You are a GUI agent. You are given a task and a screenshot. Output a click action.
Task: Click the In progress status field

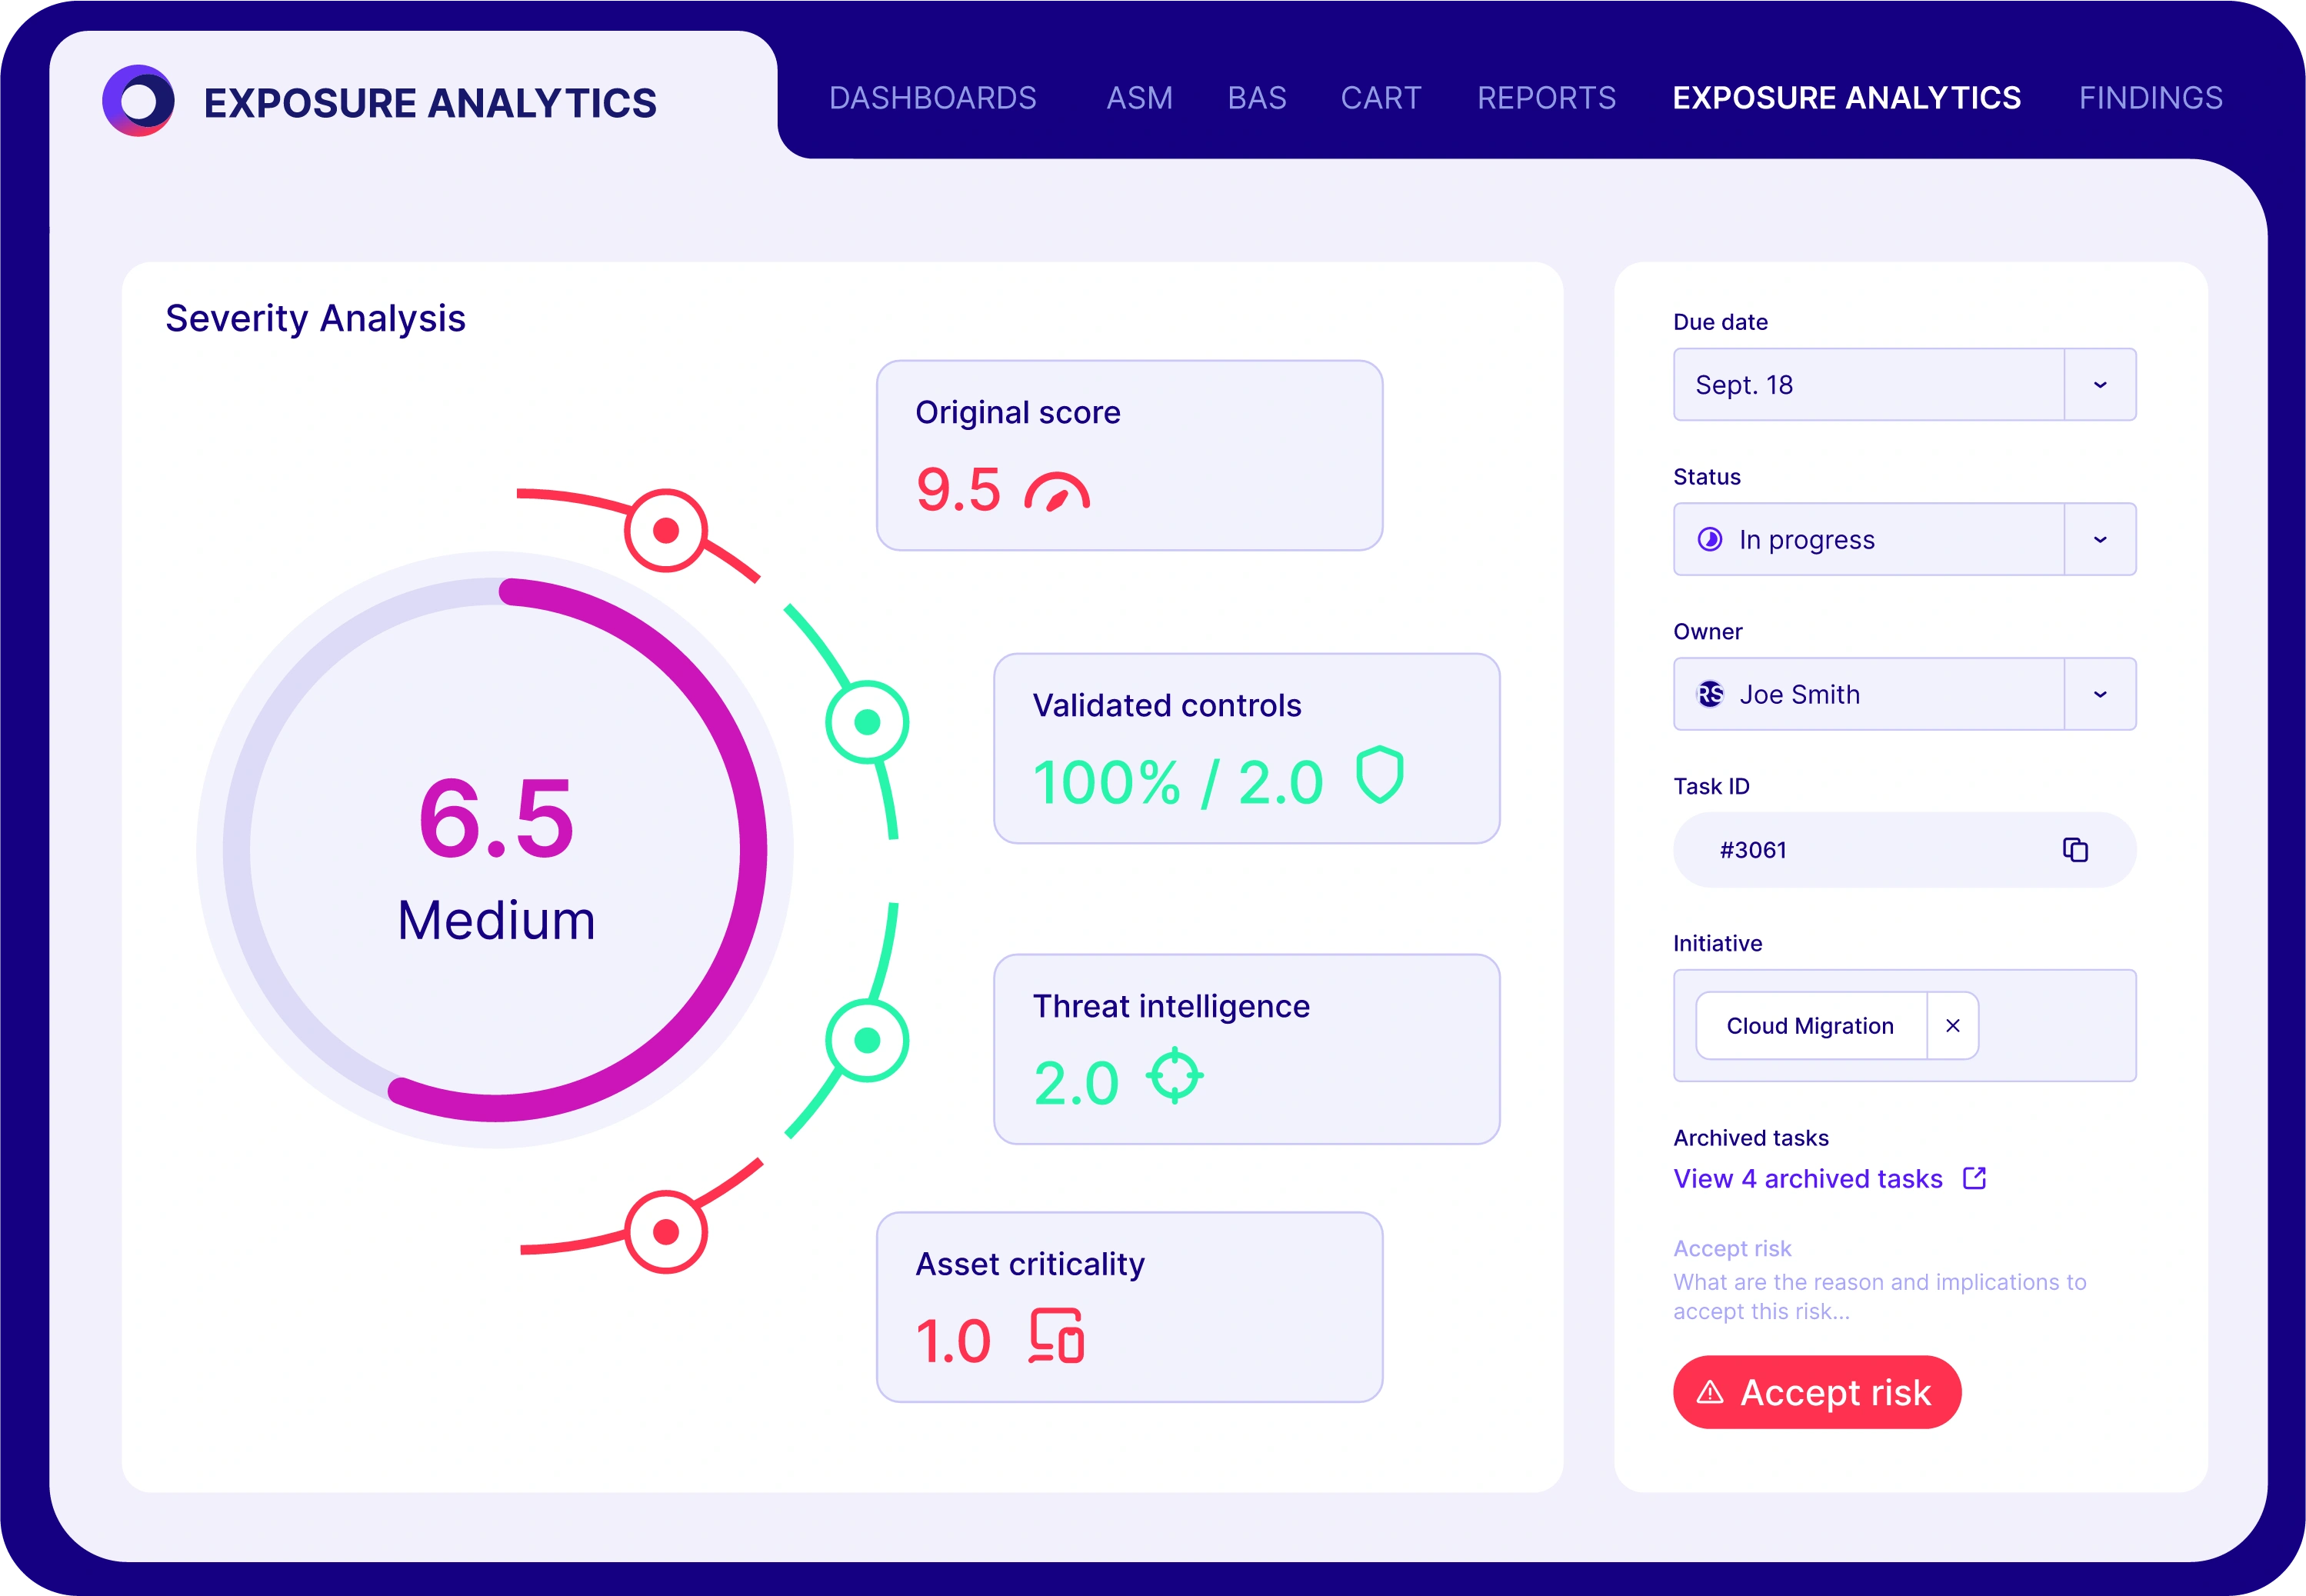click(1905, 540)
